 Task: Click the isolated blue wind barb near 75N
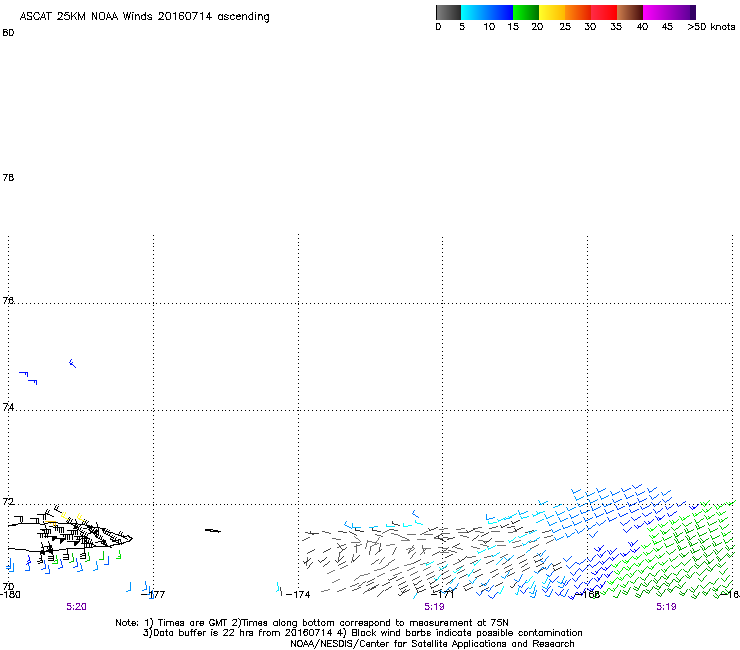coord(72,363)
